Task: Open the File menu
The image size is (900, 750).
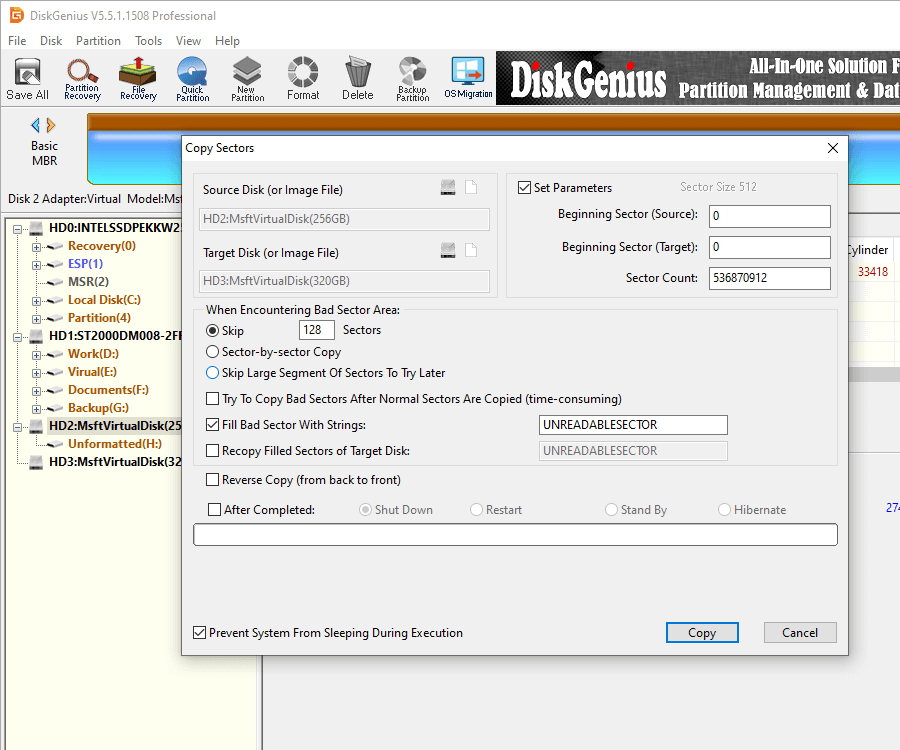Action: (17, 41)
